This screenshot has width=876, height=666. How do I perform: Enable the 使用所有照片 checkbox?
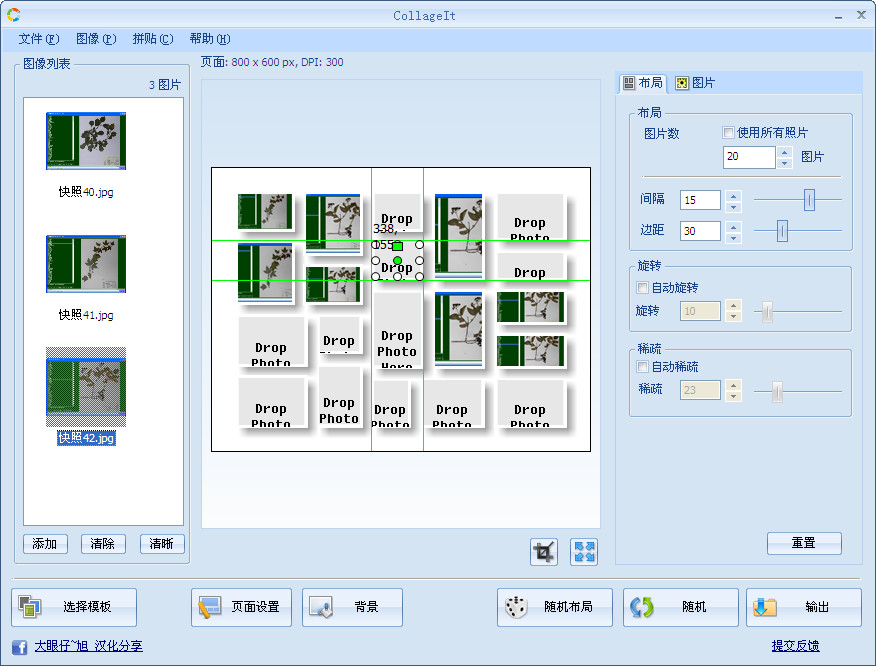(727, 132)
